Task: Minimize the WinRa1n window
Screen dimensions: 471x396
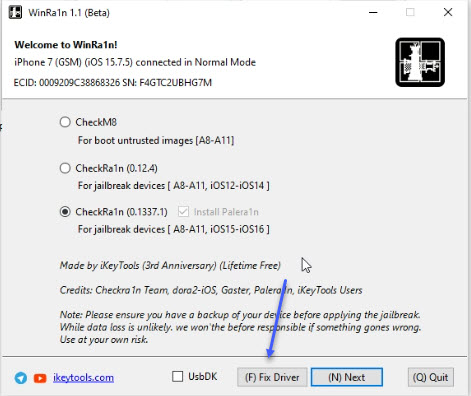Action: pos(373,13)
